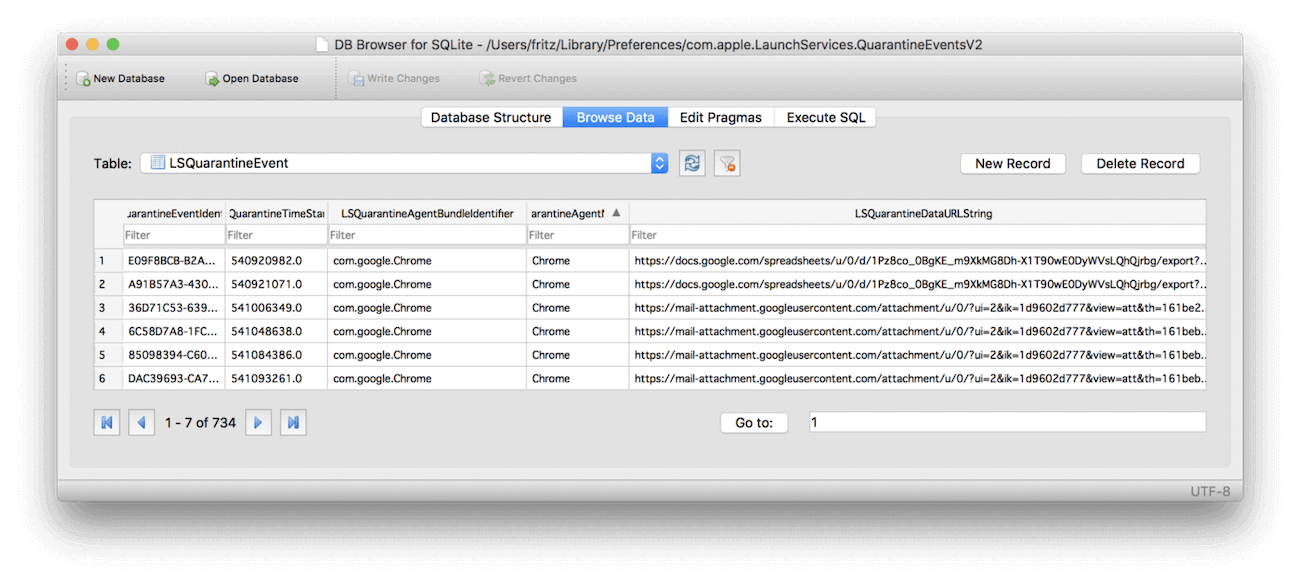This screenshot has width=1300, height=583.
Task: Click the New Record button
Action: click(x=1012, y=163)
